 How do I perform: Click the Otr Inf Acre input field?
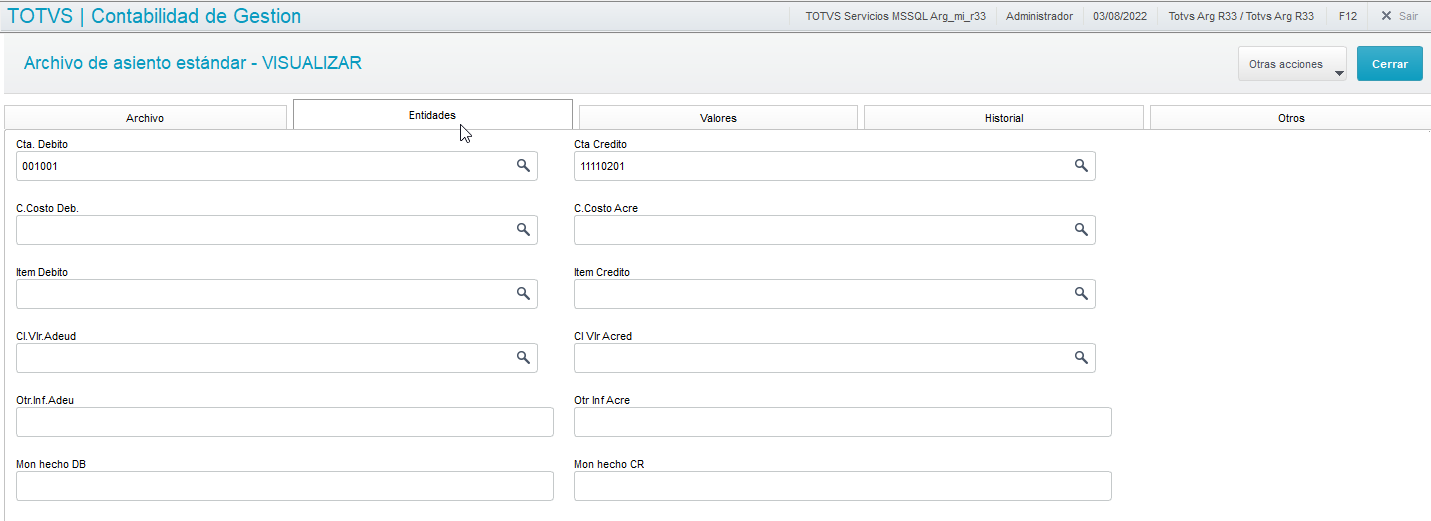[843, 422]
